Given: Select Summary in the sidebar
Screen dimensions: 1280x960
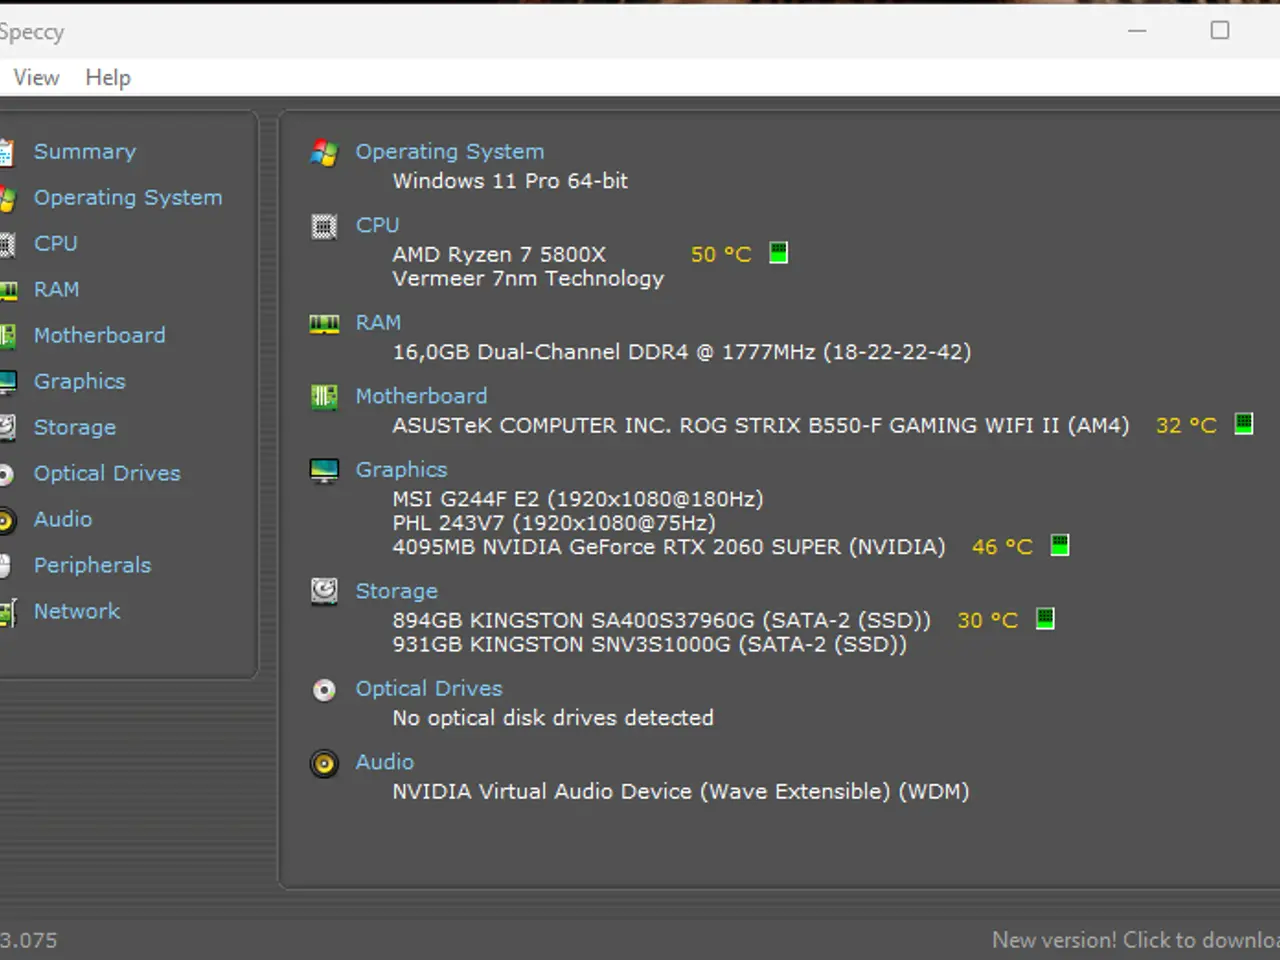Looking at the screenshot, I should pos(85,152).
